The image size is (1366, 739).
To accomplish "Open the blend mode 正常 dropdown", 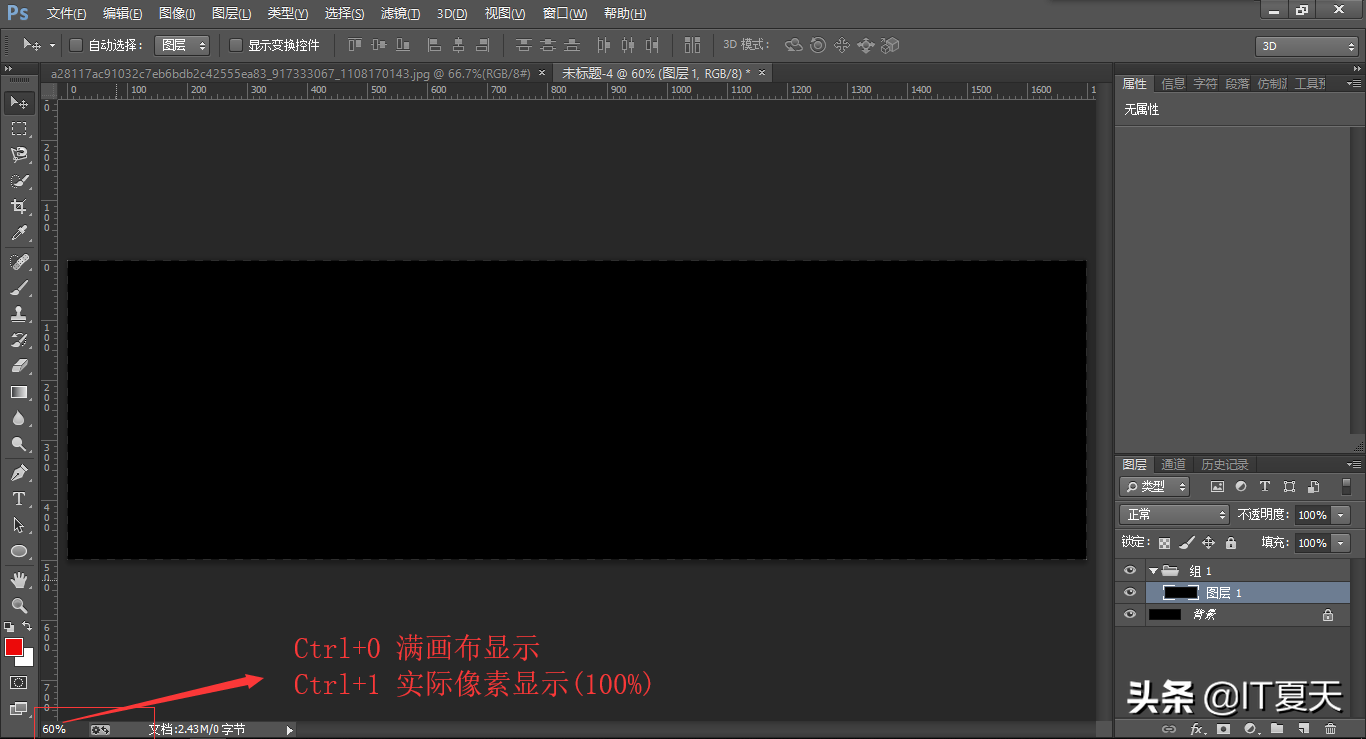I will pyautogui.click(x=1174, y=514).
